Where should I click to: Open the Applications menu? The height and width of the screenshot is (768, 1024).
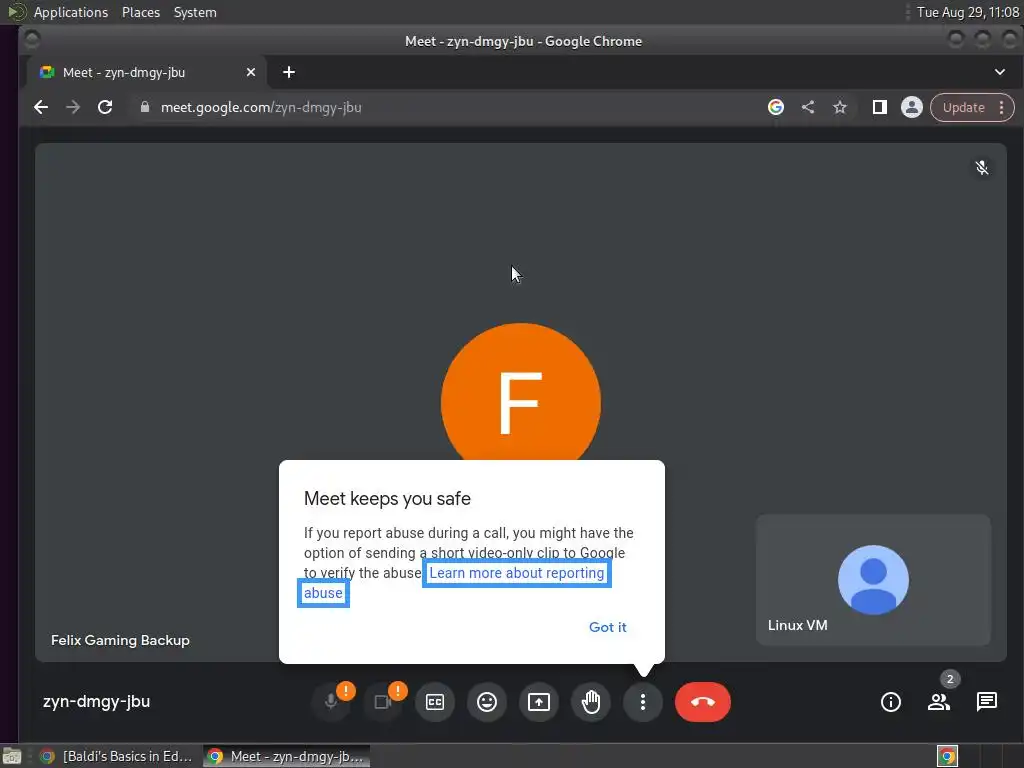point(71,12)
